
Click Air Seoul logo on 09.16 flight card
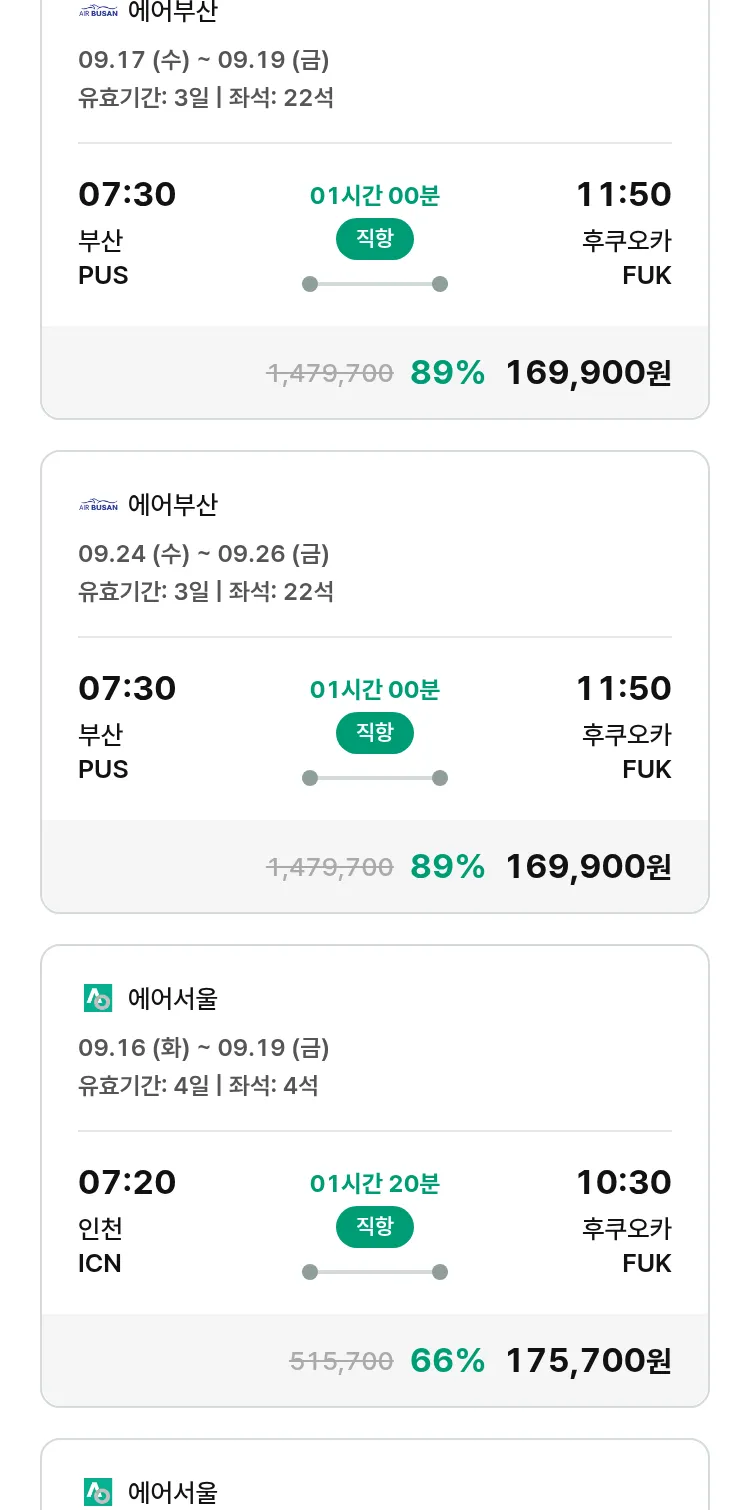[97, 998]
